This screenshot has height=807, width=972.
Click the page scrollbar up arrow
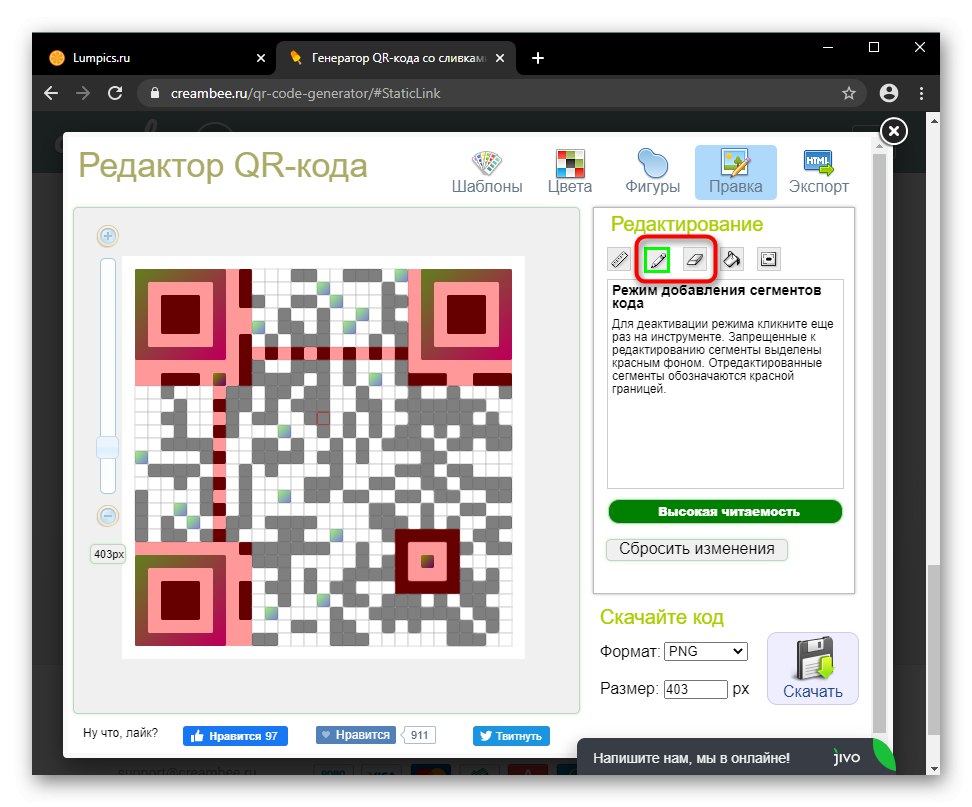[934, 121]
